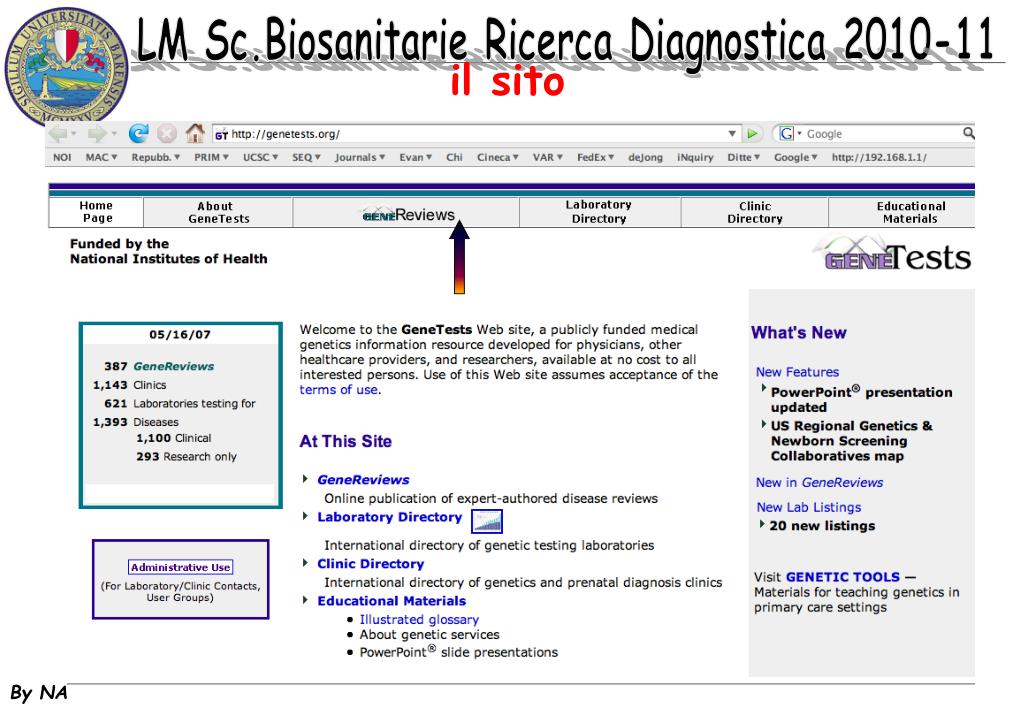Viewport: 1023px width, 708px height.
Task: Open the NOI bookmark
Action: 62,157
